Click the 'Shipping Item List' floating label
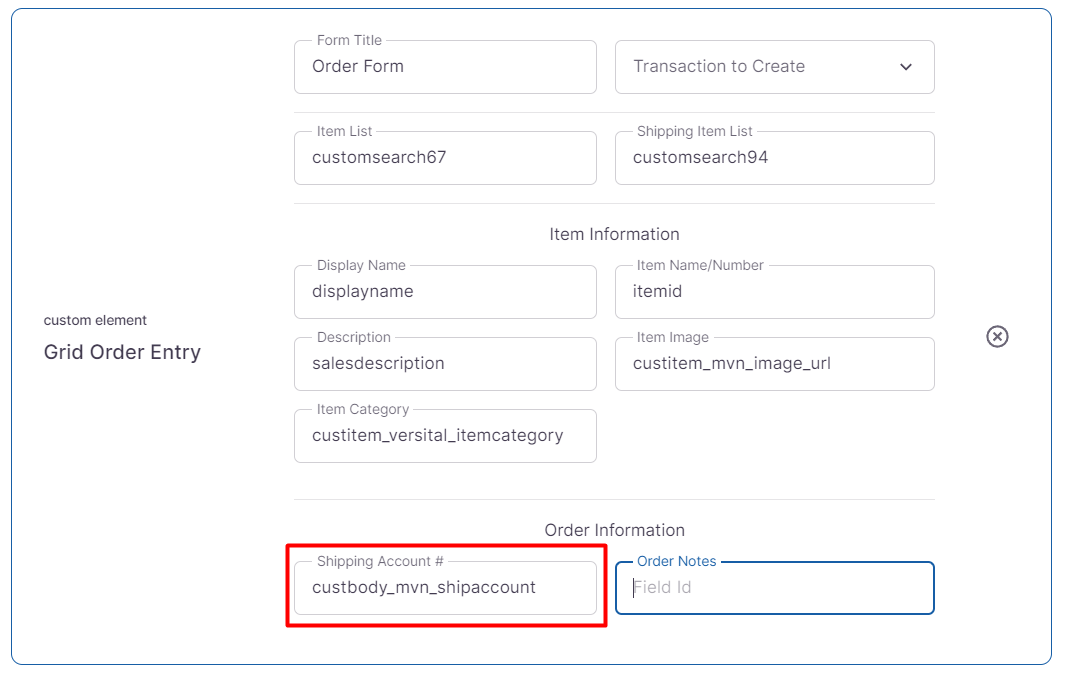Viewport: 1065px width, 676px height. tap(694, 131)
